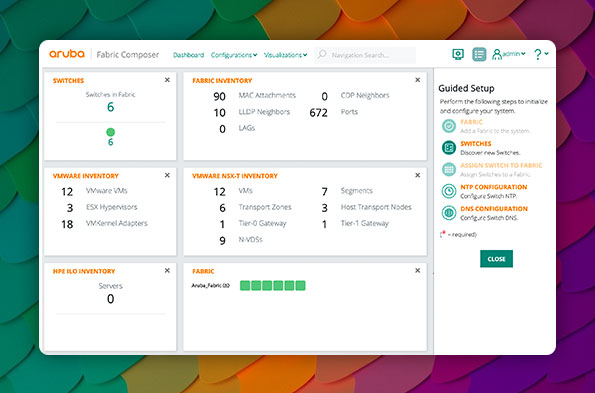Screen dimensions: 595x393
Task: Click the Aruba_Fabric label
Action: (x=211, y=285)
